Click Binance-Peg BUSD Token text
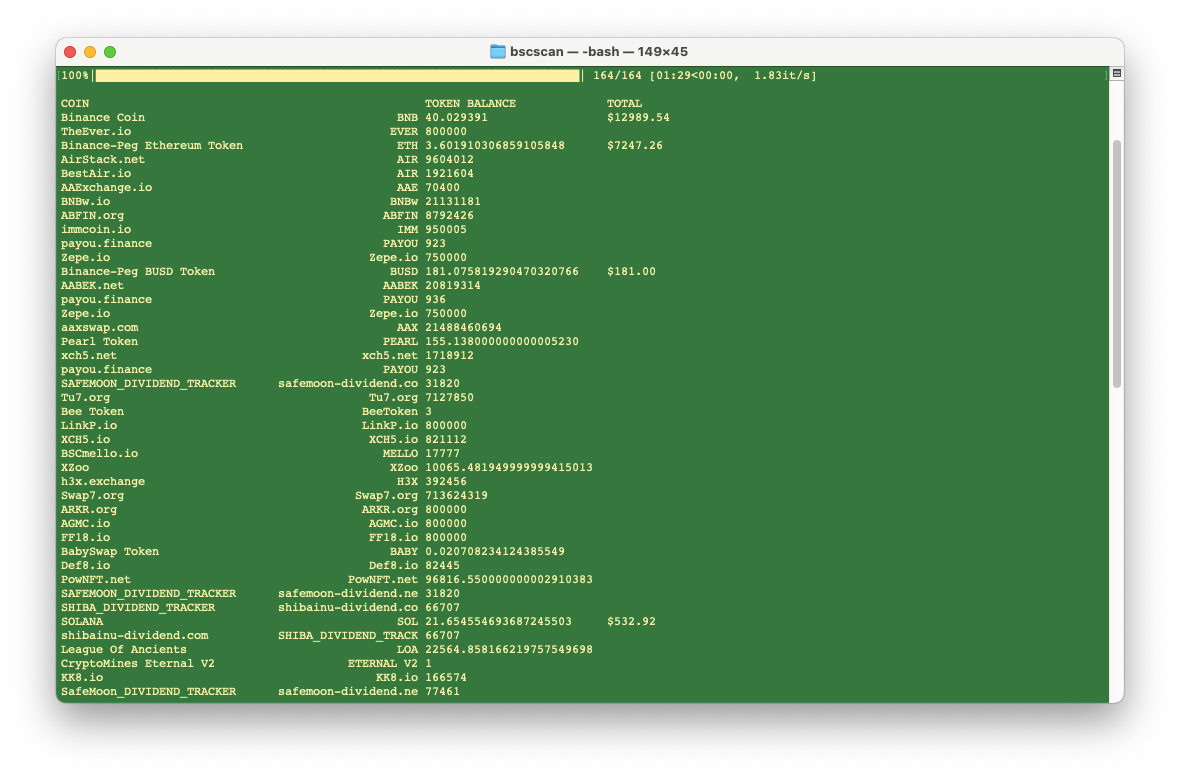This screenshot has height=777, width=1180. click(138, 272)
